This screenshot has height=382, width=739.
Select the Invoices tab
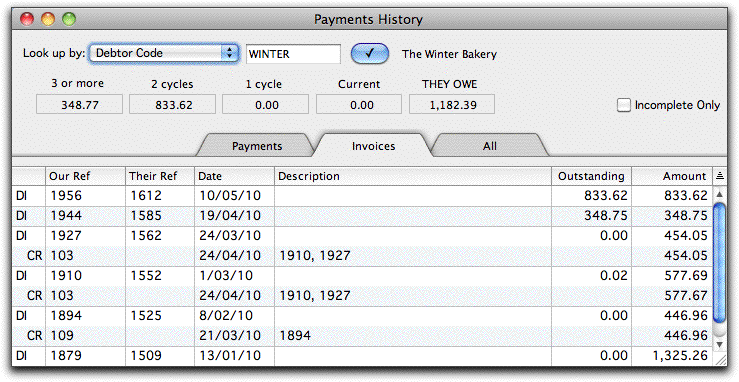[x=373, y=146]
